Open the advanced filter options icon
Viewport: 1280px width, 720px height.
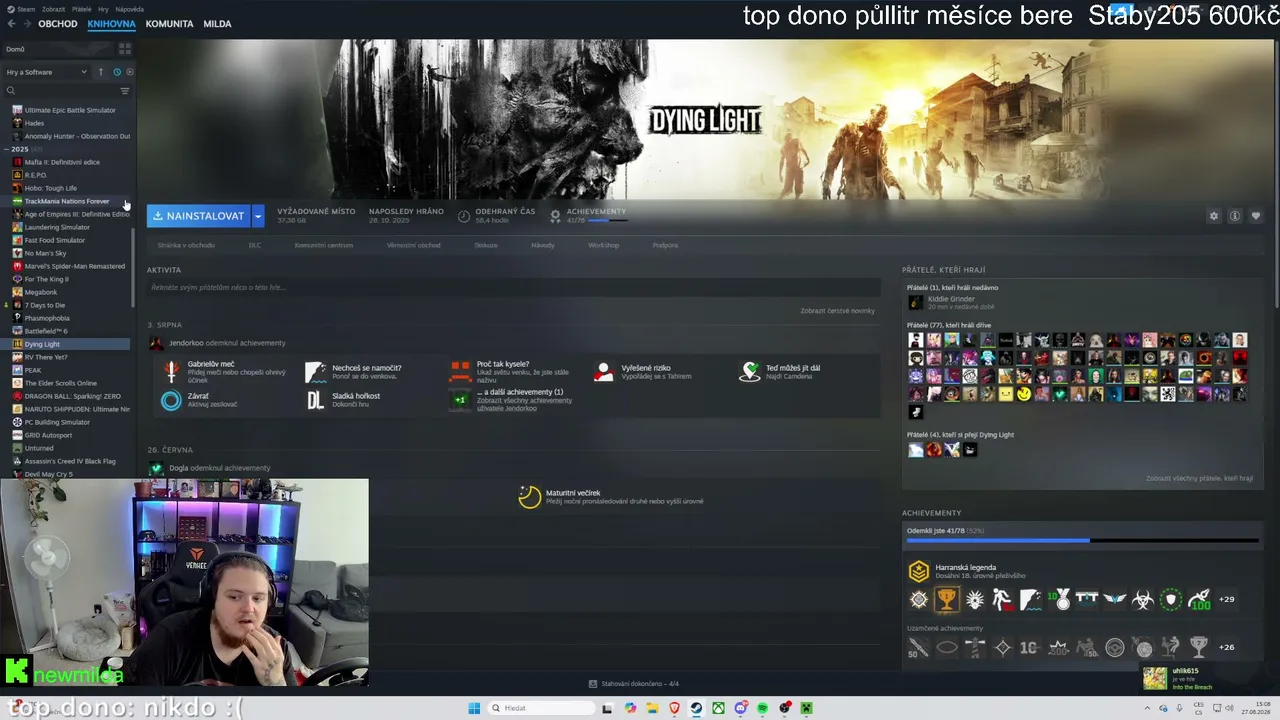(x=125, y=91)
